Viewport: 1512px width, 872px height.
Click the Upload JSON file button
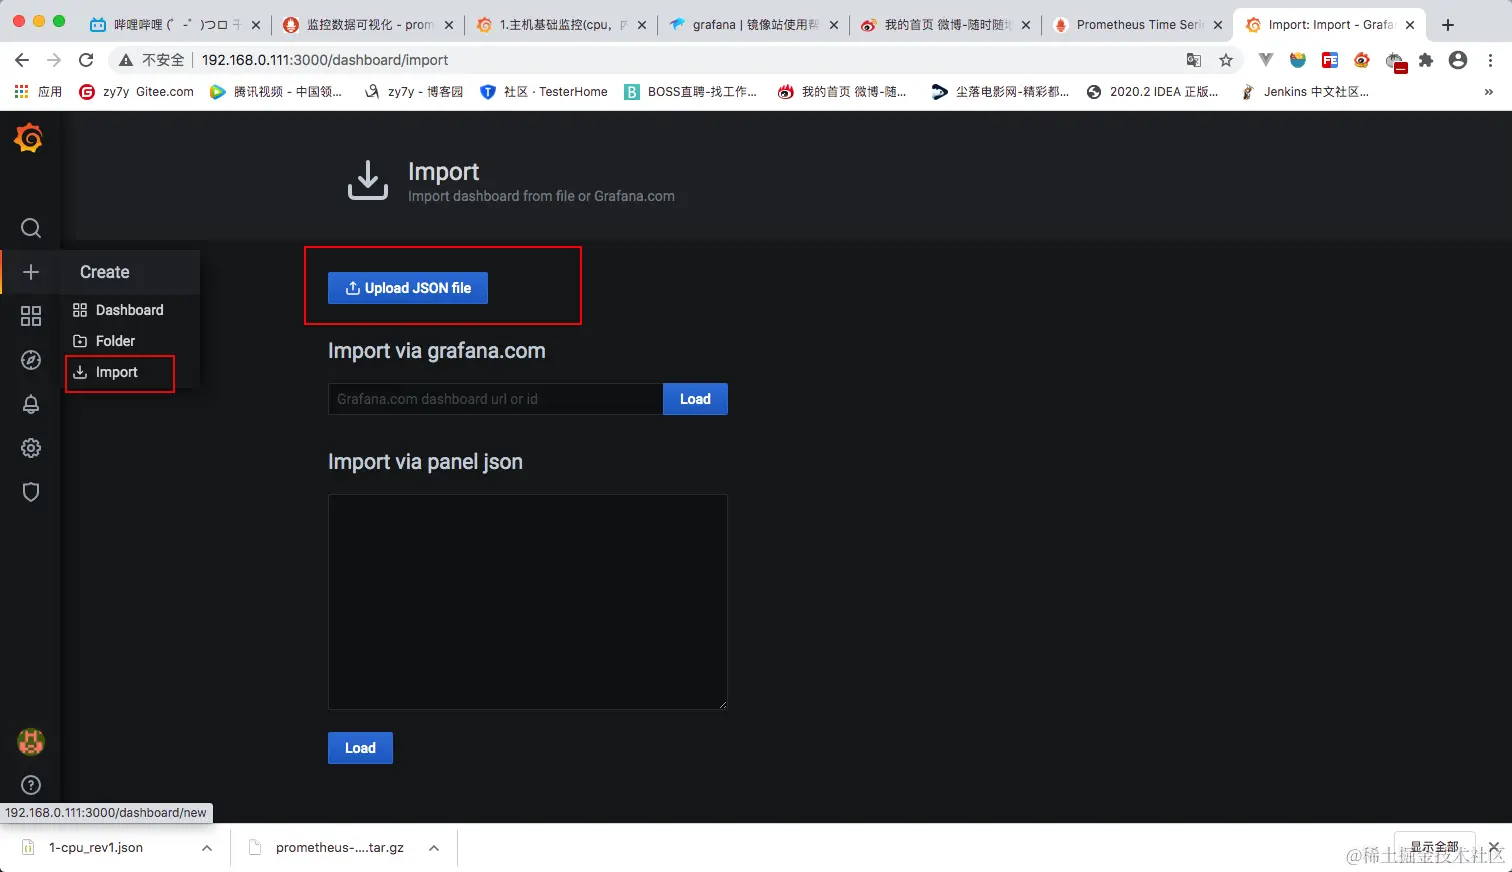point(408,288)
